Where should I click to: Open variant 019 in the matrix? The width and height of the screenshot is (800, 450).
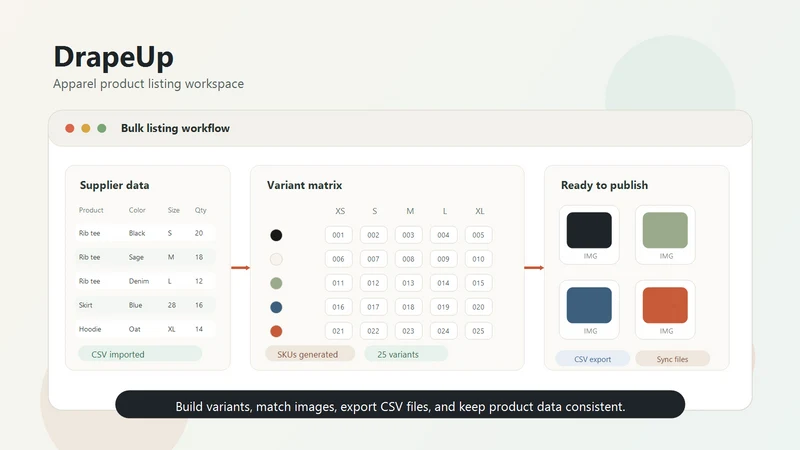coord(443,307)
